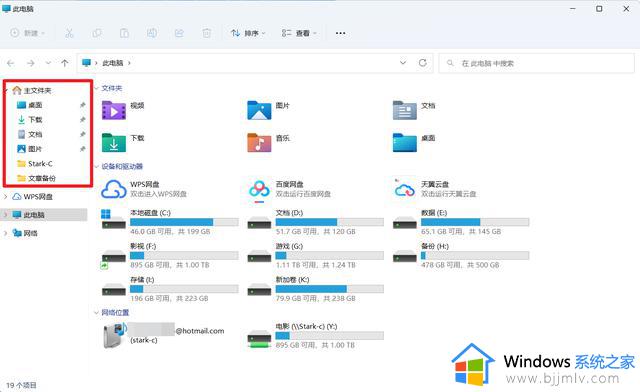Click the Copy icon in toolbar
The width and height of the screenshot is (640, 392).
tap(97, 33)
